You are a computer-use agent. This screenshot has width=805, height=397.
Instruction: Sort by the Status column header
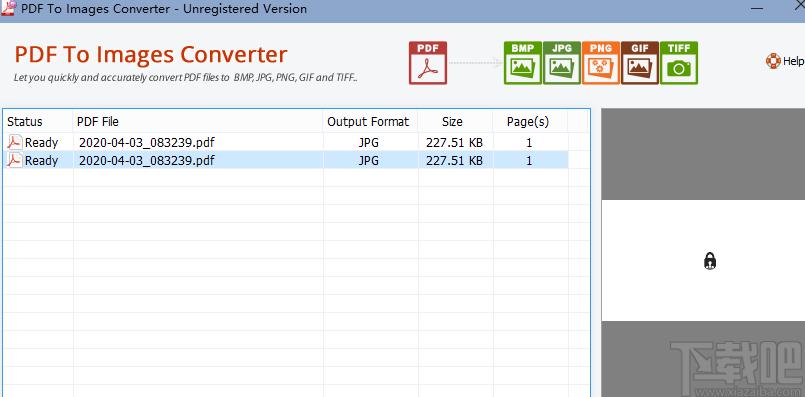25,122
